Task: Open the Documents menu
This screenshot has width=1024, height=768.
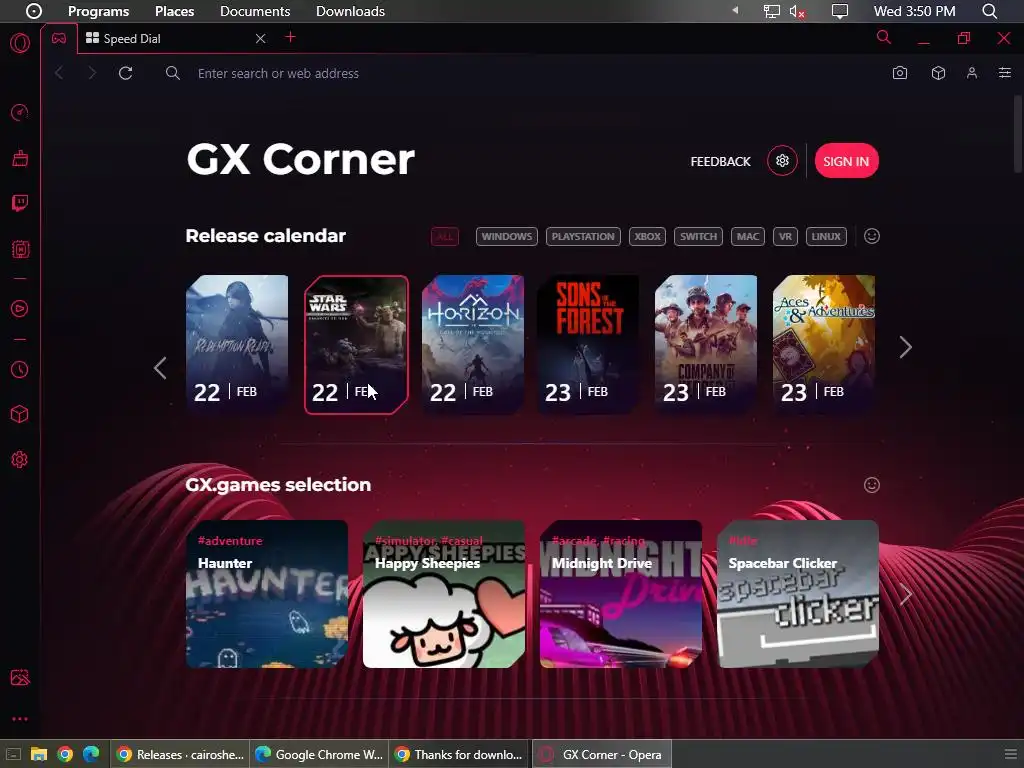Action: 255,11
